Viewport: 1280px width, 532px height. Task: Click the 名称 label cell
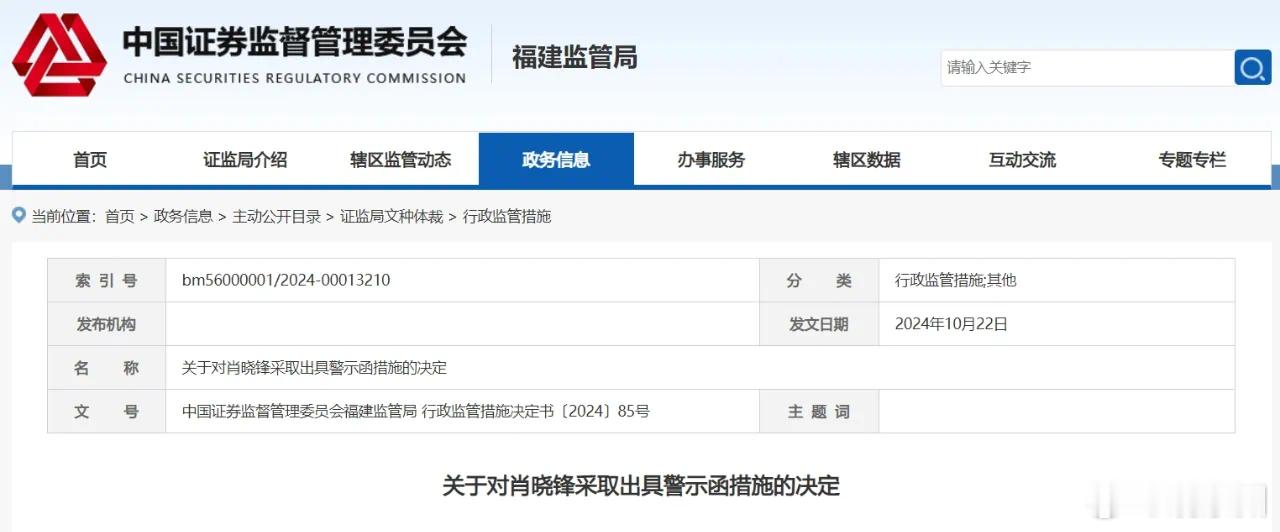tap(106, 368)
